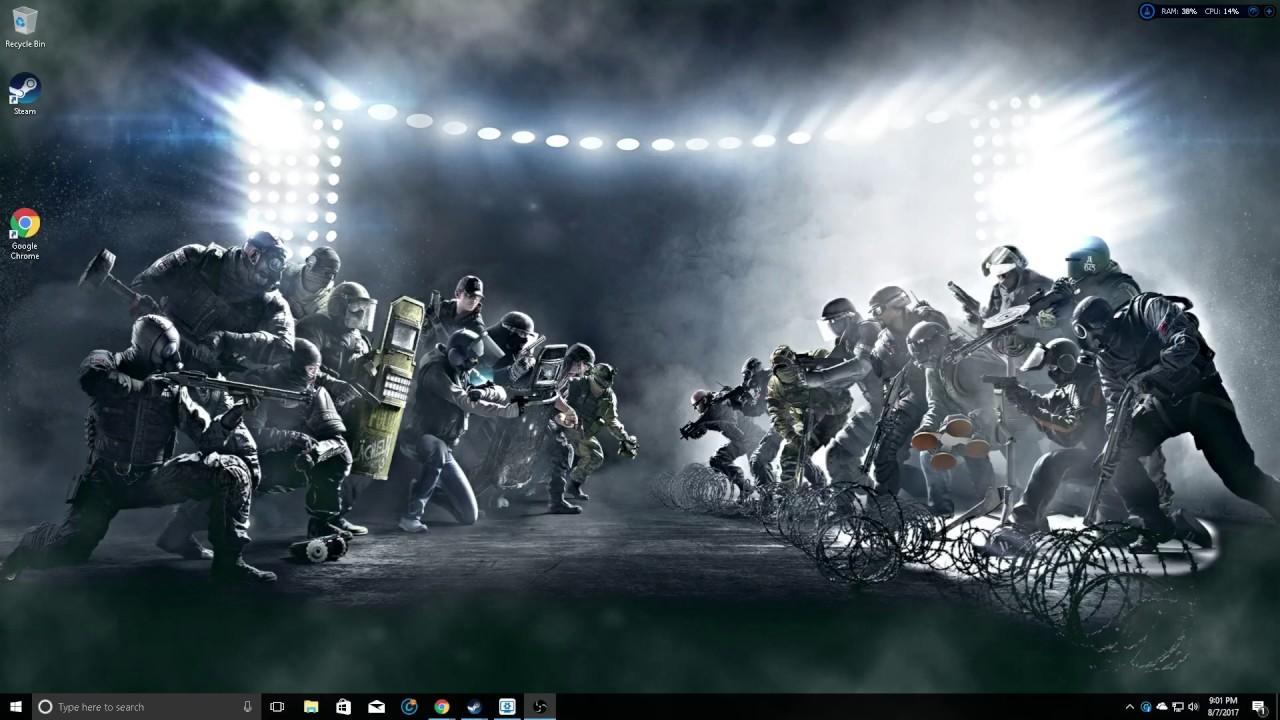Open the Microsoft Store taskbar icon
The width and height of the screenshot is (1280, 720).
(343, 707)
